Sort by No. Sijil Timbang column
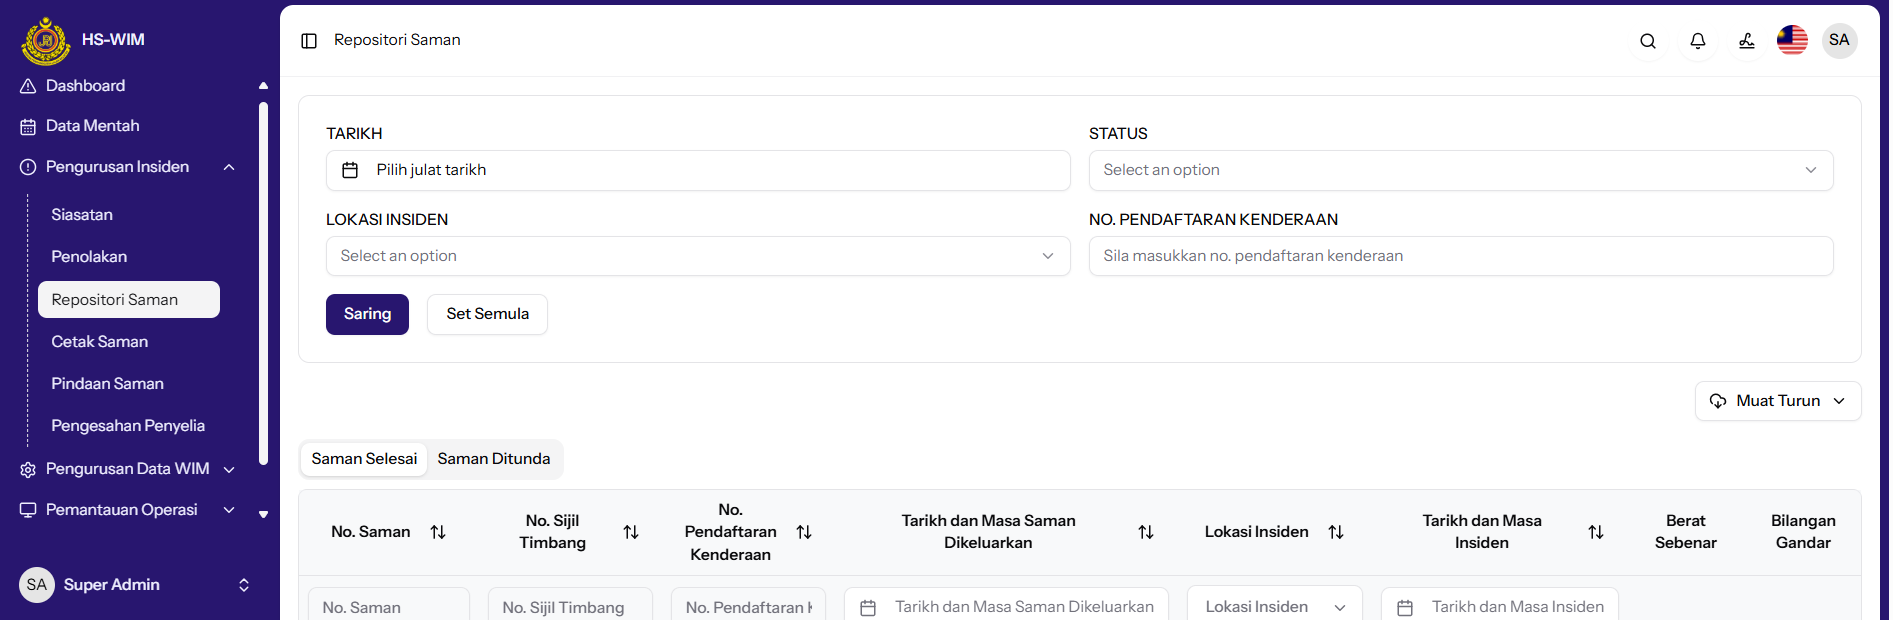The width and height of the screenshot is (1893, 620). point(631,532)
